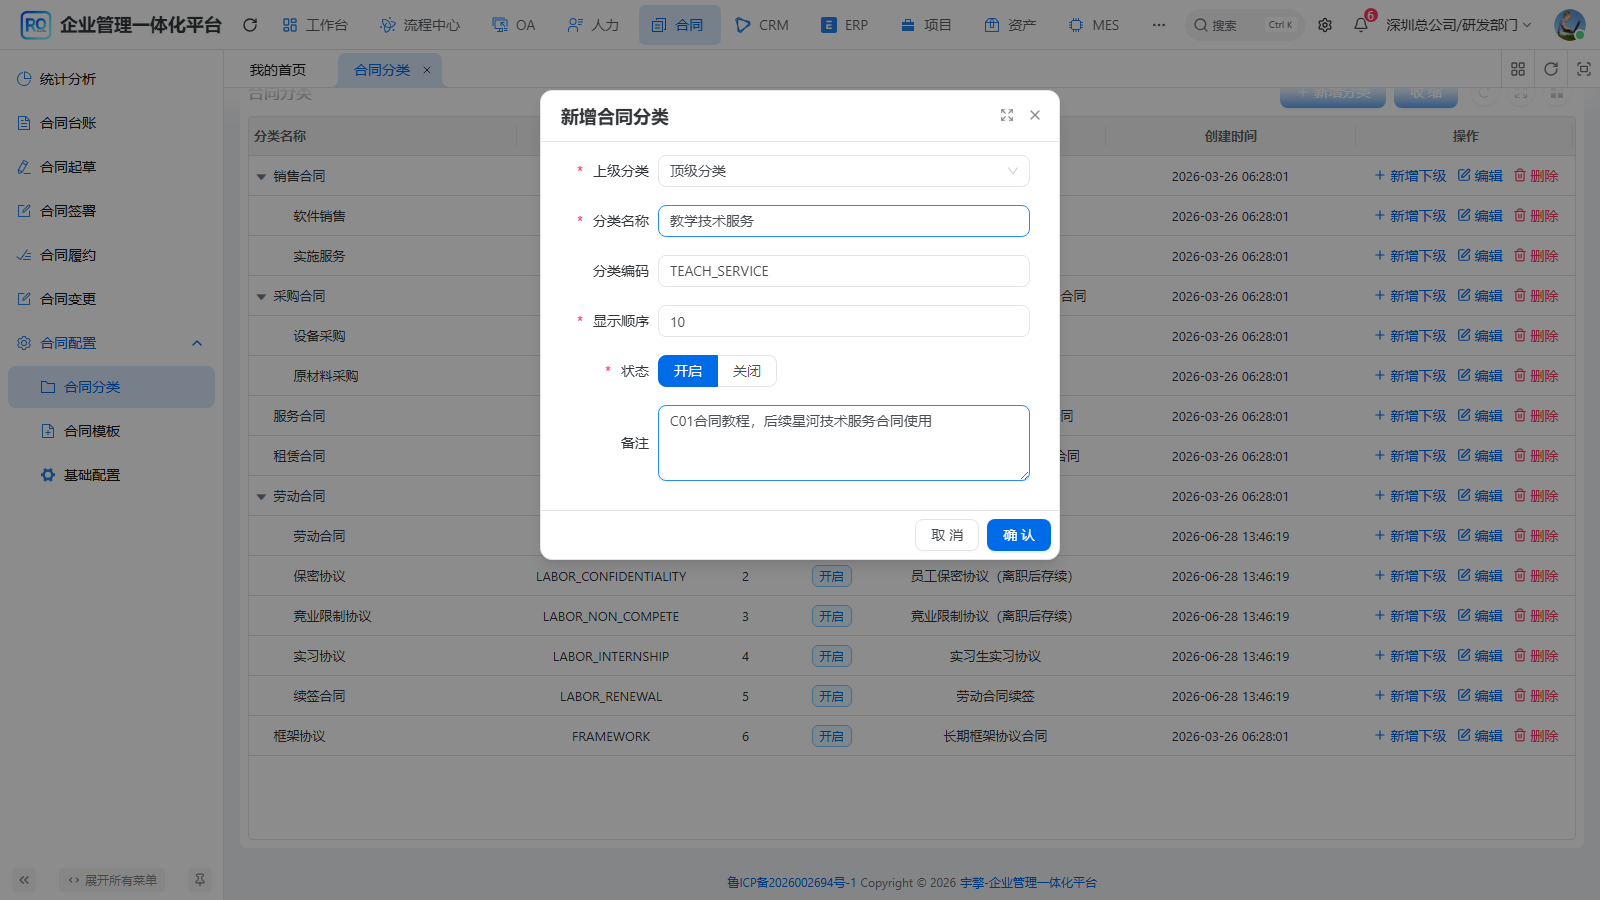Click the 分类编码 input field
Screen dimensions: 1600x900
click(x=844, y=271)
